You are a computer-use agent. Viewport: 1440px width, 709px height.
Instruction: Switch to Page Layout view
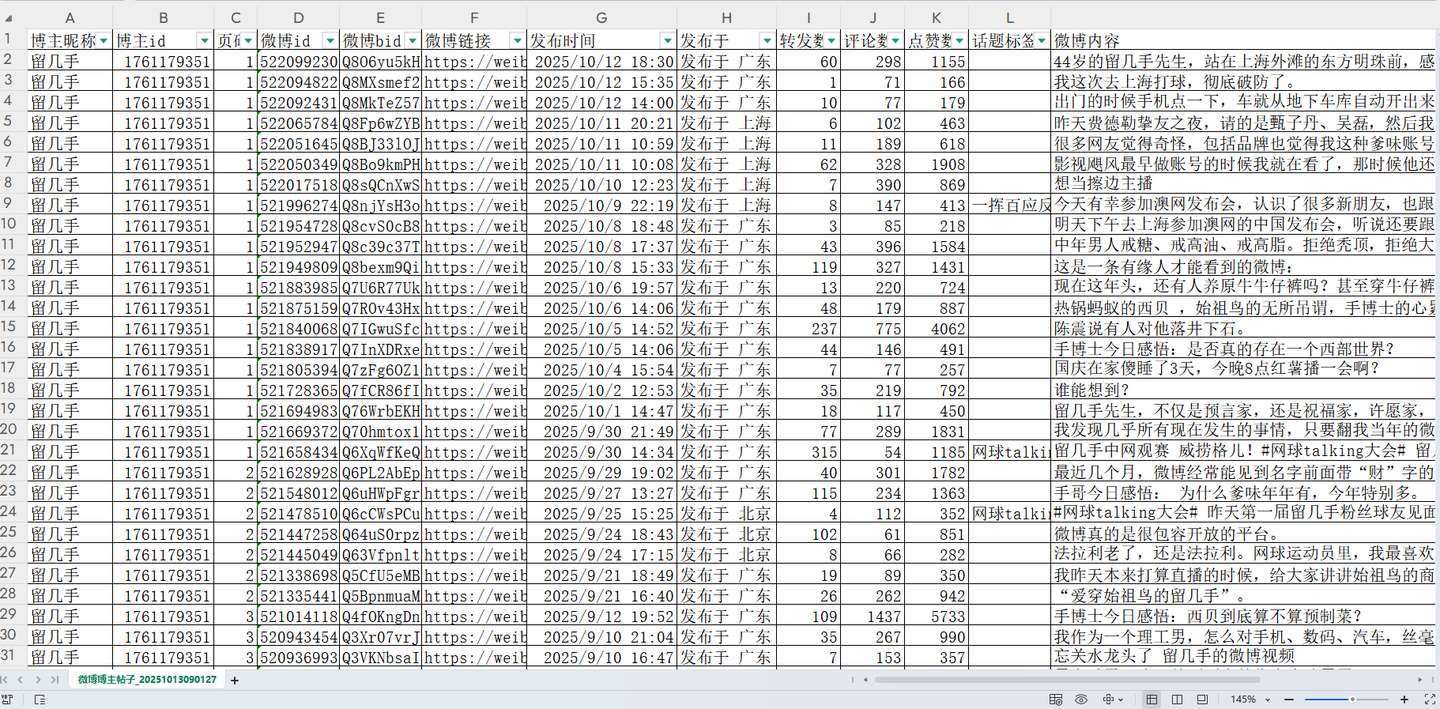coord(1178,698)
